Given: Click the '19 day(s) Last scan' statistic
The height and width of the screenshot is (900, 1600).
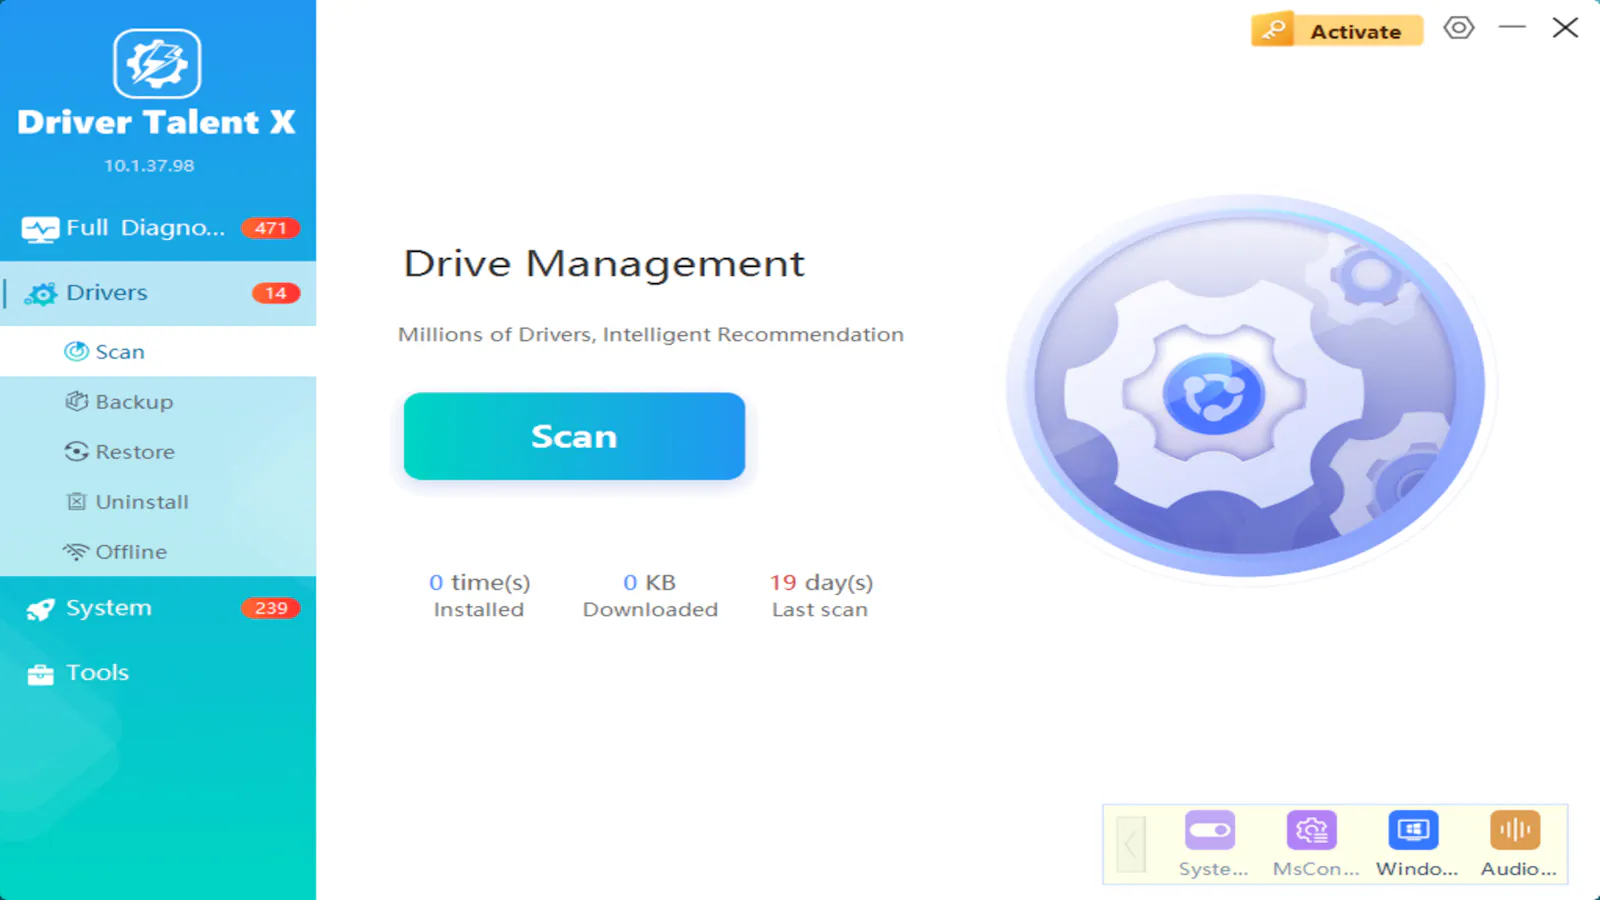Looking at the screenshot, I should (x=821, y=596).
